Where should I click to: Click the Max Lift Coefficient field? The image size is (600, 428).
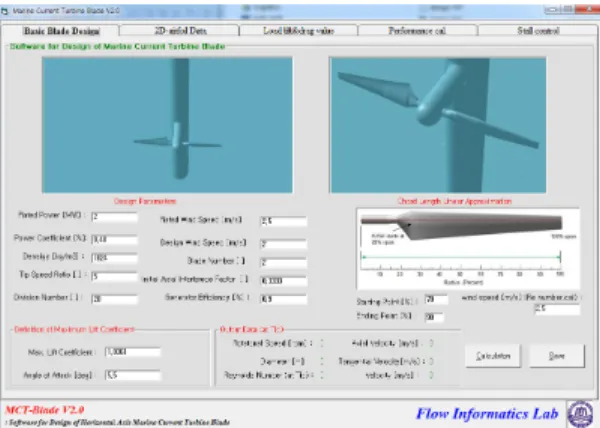133,352
